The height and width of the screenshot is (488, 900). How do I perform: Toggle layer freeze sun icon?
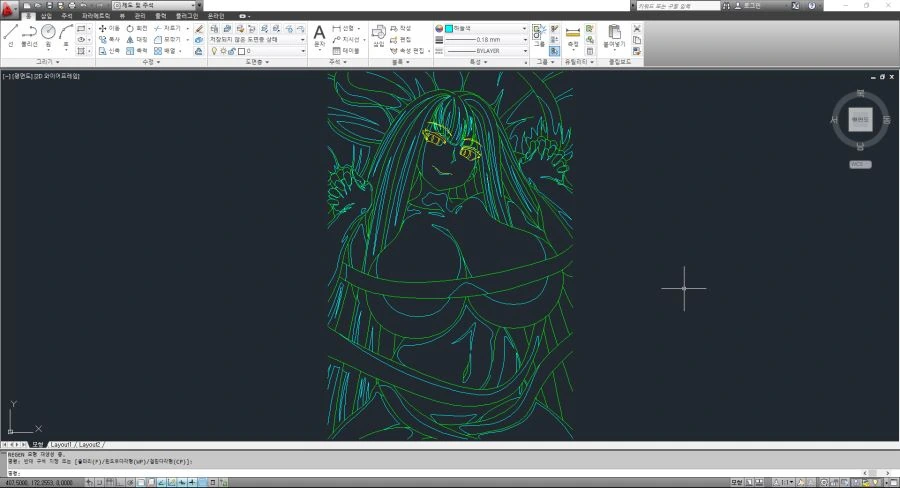[223, 51]
